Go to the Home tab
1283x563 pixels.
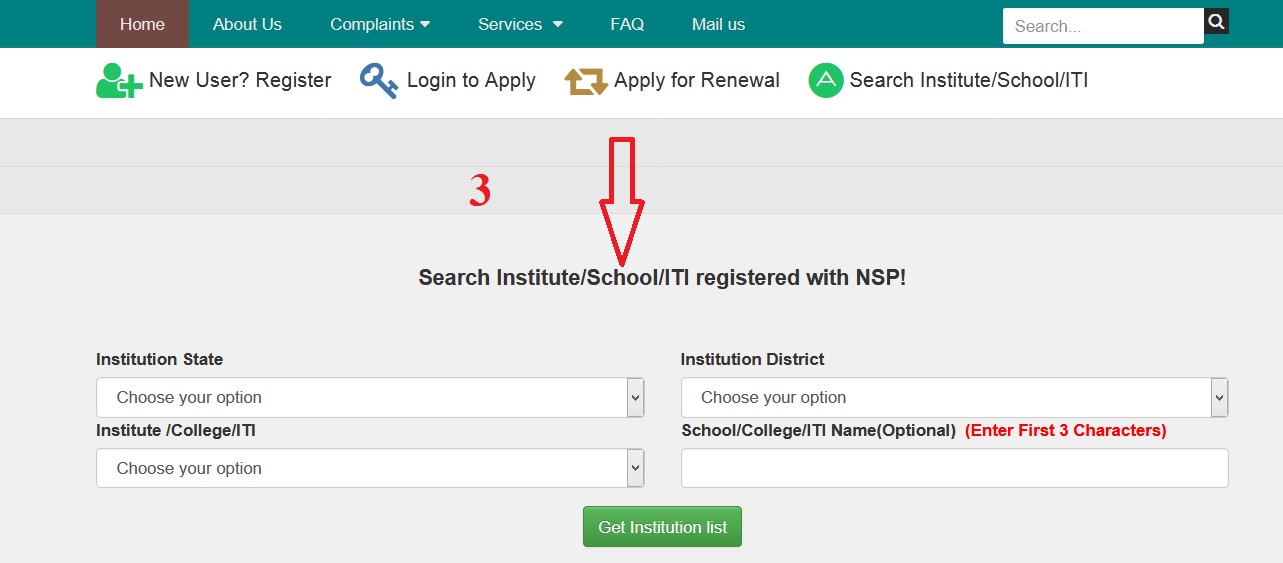[142, 24]
